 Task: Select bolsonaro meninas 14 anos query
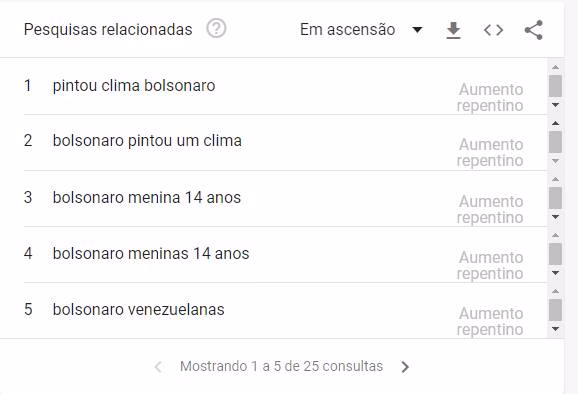[151, 254]
